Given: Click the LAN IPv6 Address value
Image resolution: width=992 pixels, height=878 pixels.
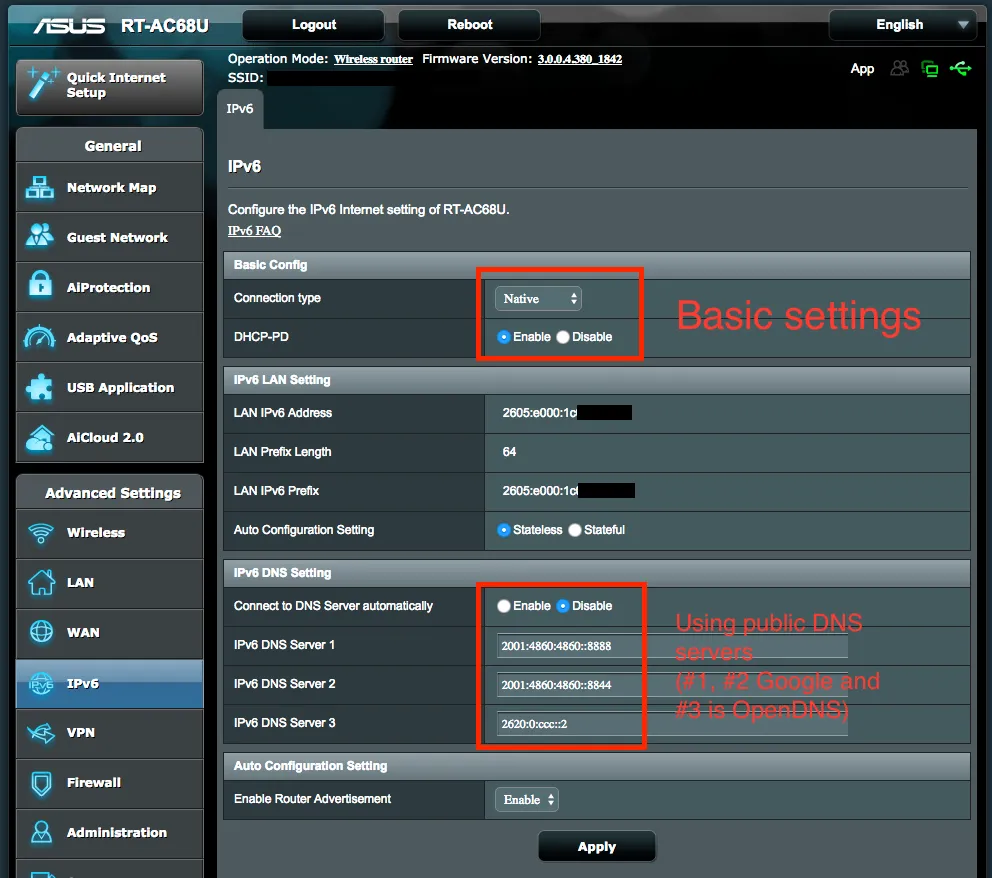Looking at the screenshot, I should (567, 413).
